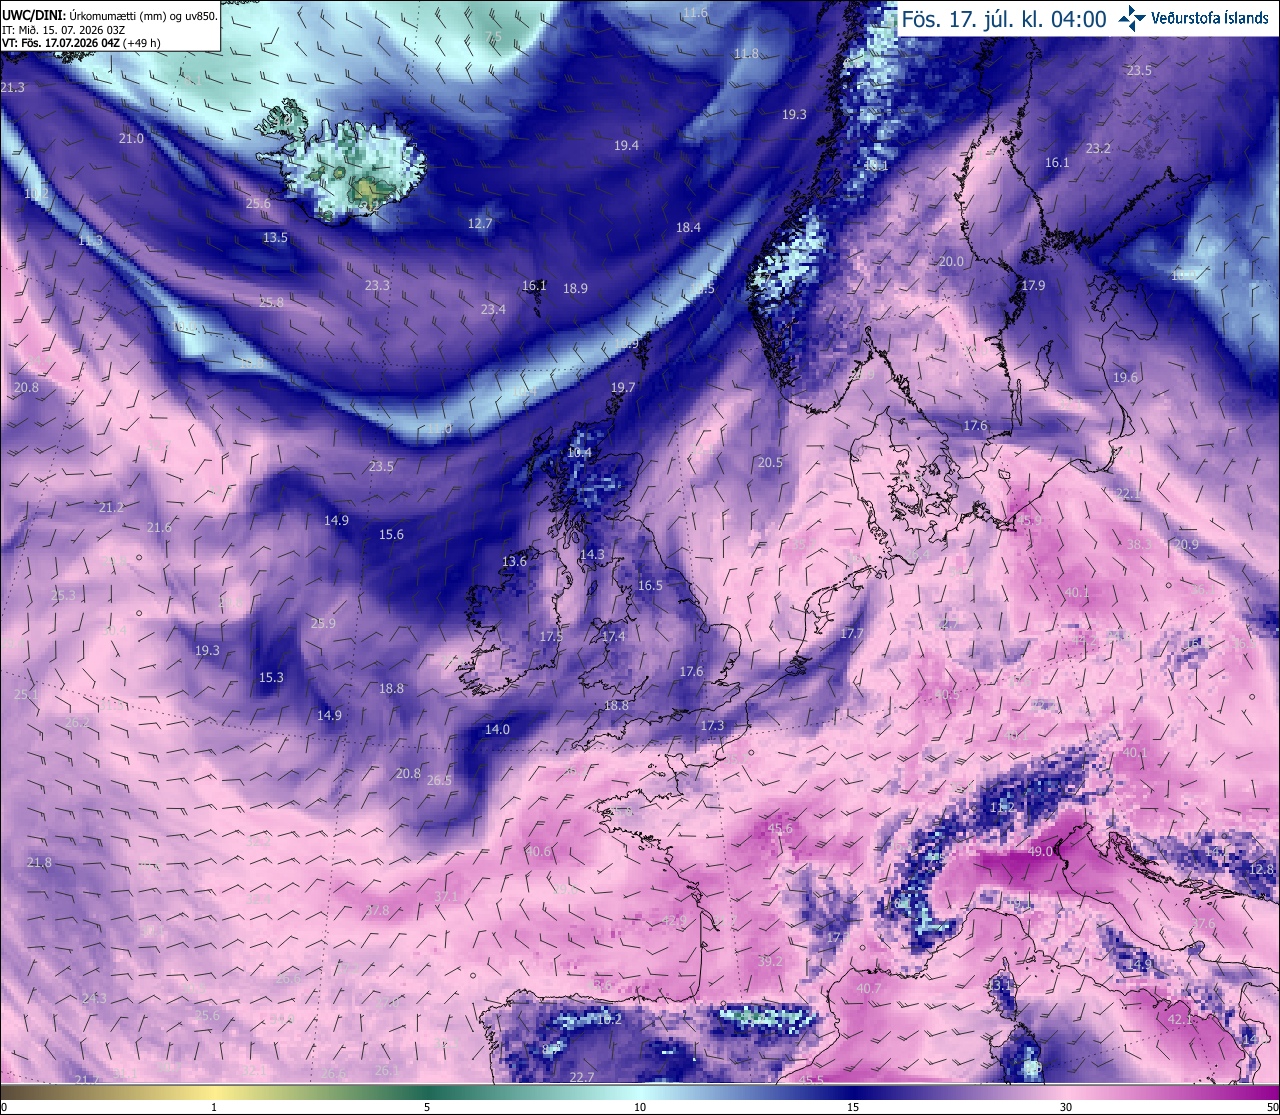The height and width of the screenshot is (1115, 1280).
Task: Click the Veðurstofa Íslands logo icon
Action: tap(1132, 17)
